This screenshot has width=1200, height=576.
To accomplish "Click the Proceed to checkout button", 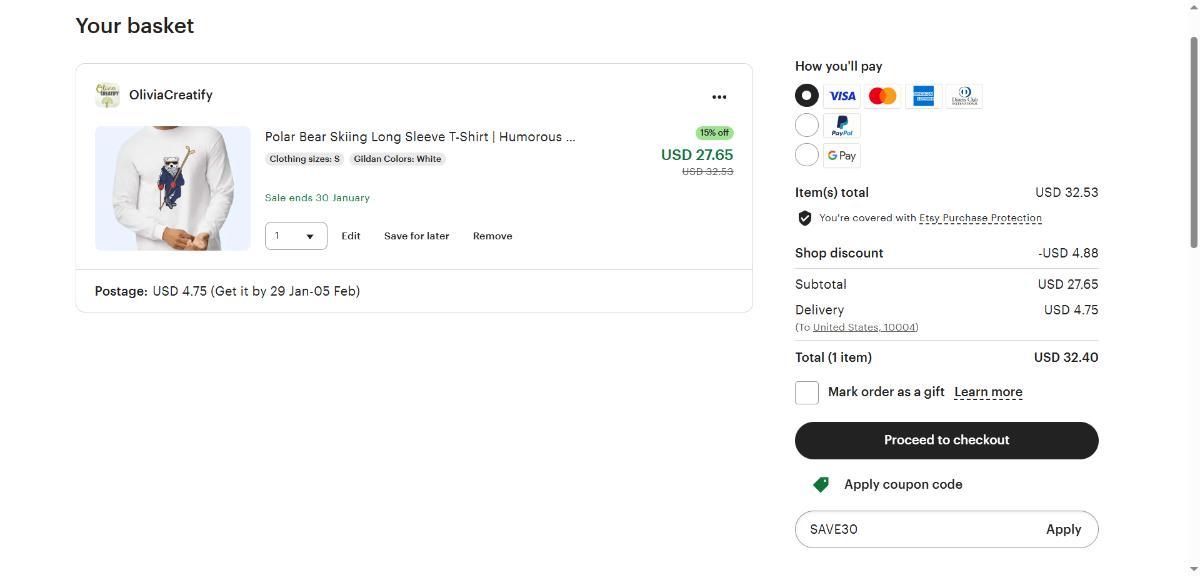I will (x=946, y=440).
